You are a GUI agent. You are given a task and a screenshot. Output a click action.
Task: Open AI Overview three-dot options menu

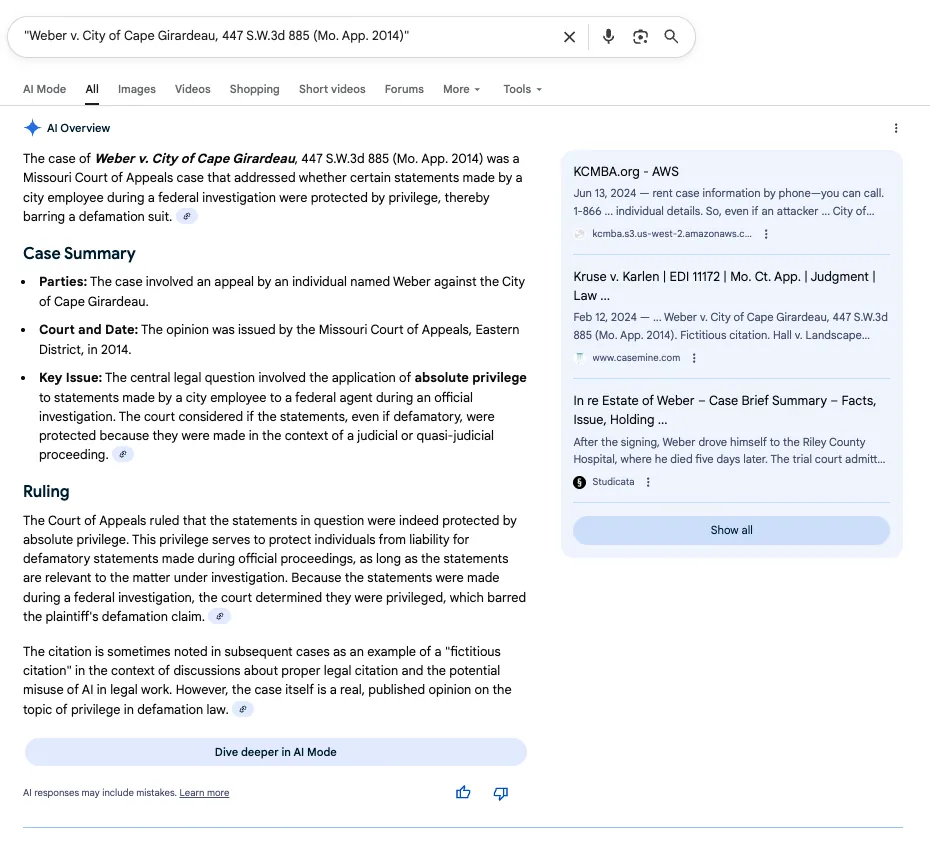895,128
